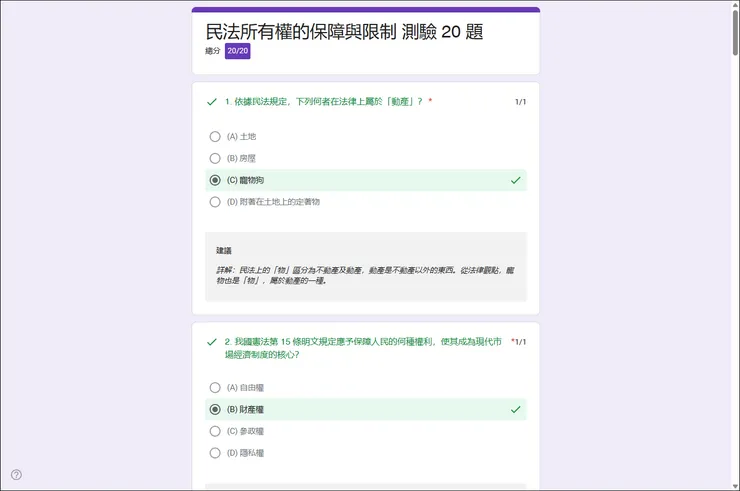Click the green checkmark beside question 2
Image resolution: width=740 pixels, height=491 pixels.
[x=212, y=342]
